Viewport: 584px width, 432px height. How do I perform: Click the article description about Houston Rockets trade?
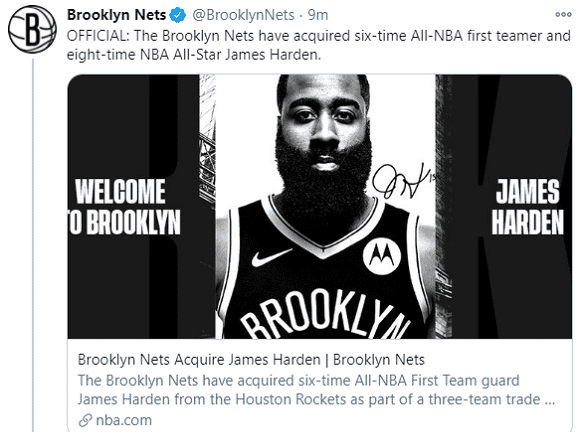[x=316, y=390]
